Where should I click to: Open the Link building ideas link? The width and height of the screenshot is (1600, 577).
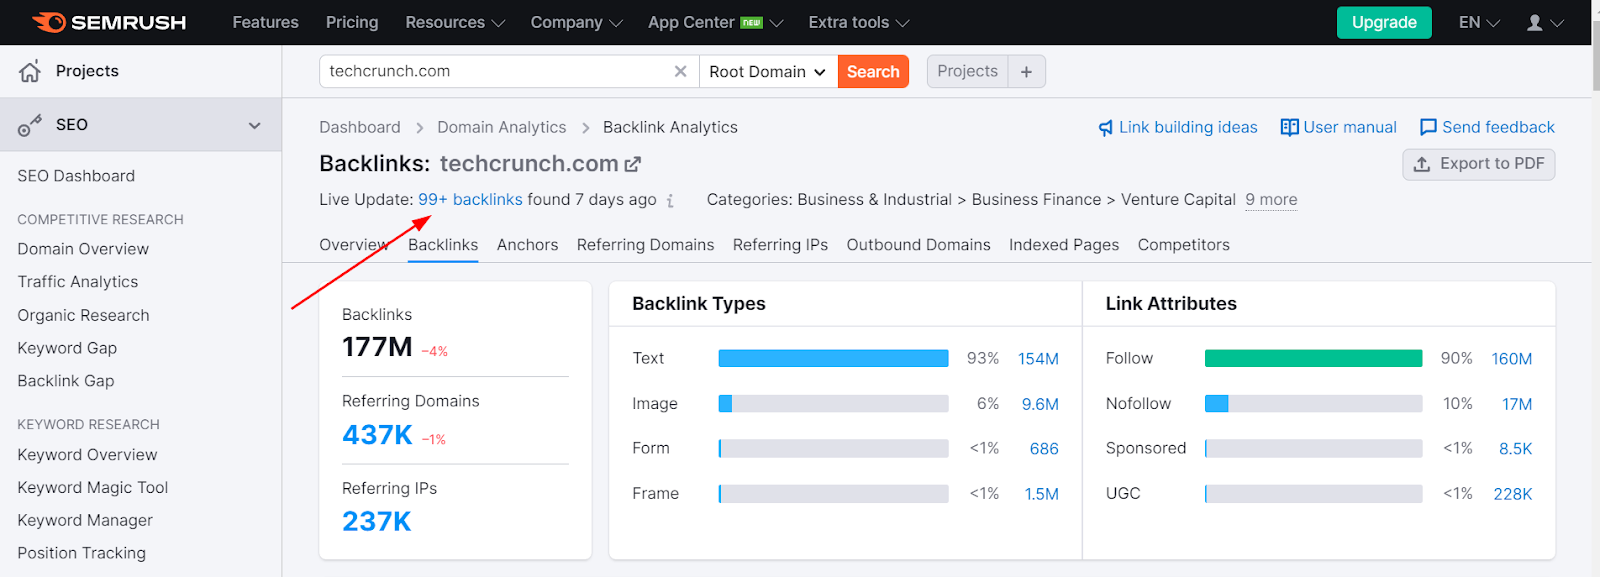(1178, 127)
